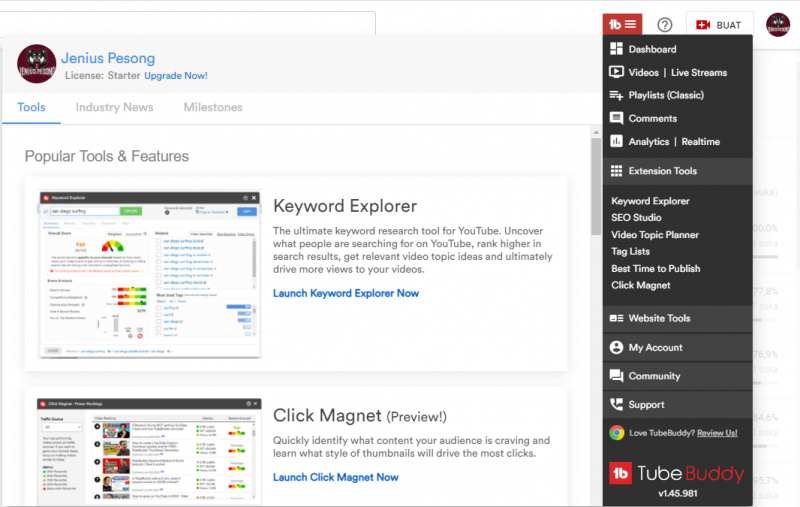Switch to the Milestones tab
The width and height of the screenshot is (800, 507).
tap(212, 107)
